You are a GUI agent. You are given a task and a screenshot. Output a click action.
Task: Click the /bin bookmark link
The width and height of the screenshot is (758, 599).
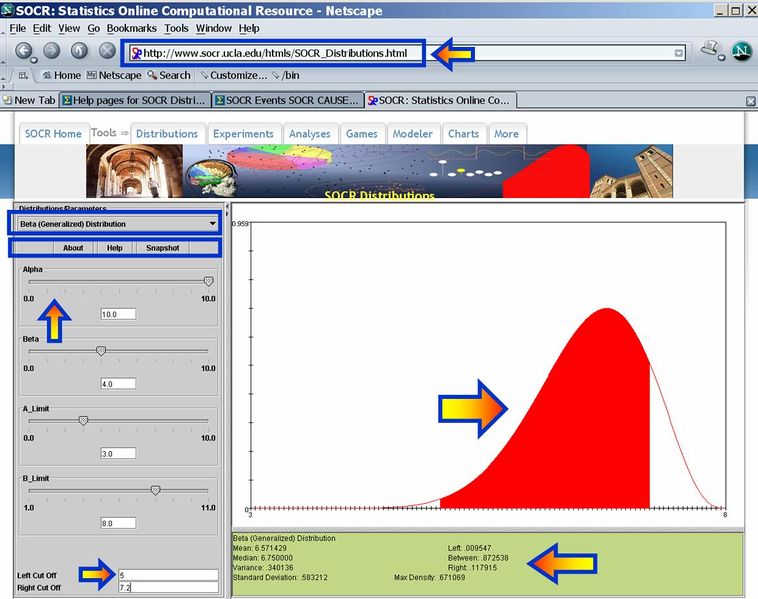(286, 75)
